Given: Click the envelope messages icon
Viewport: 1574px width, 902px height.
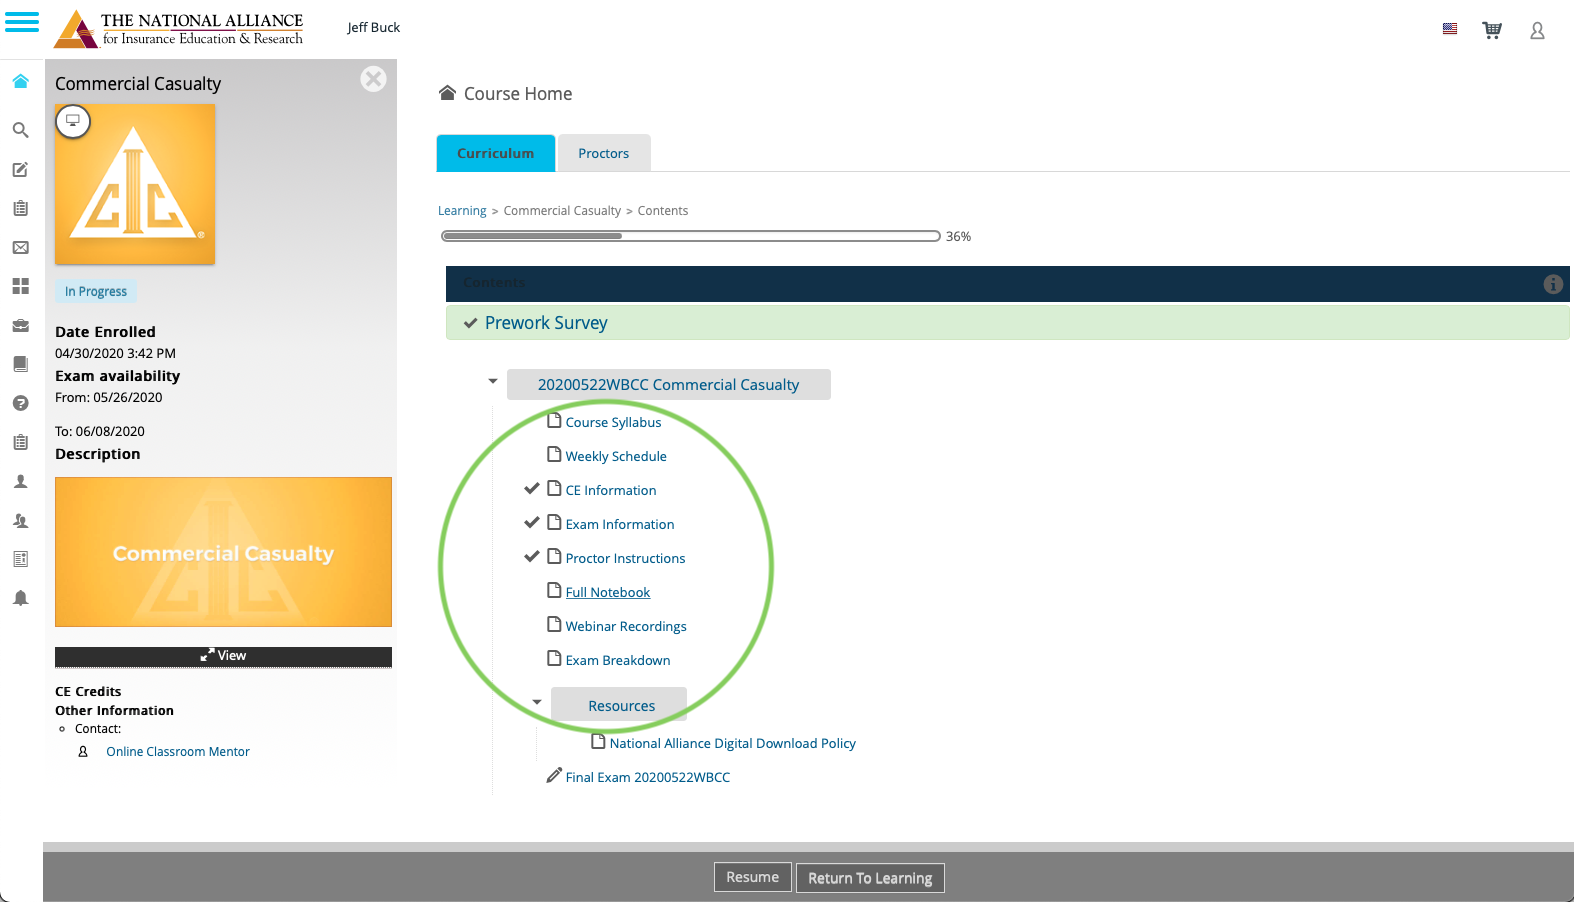Looking at the screenshot, I should 20,247.
